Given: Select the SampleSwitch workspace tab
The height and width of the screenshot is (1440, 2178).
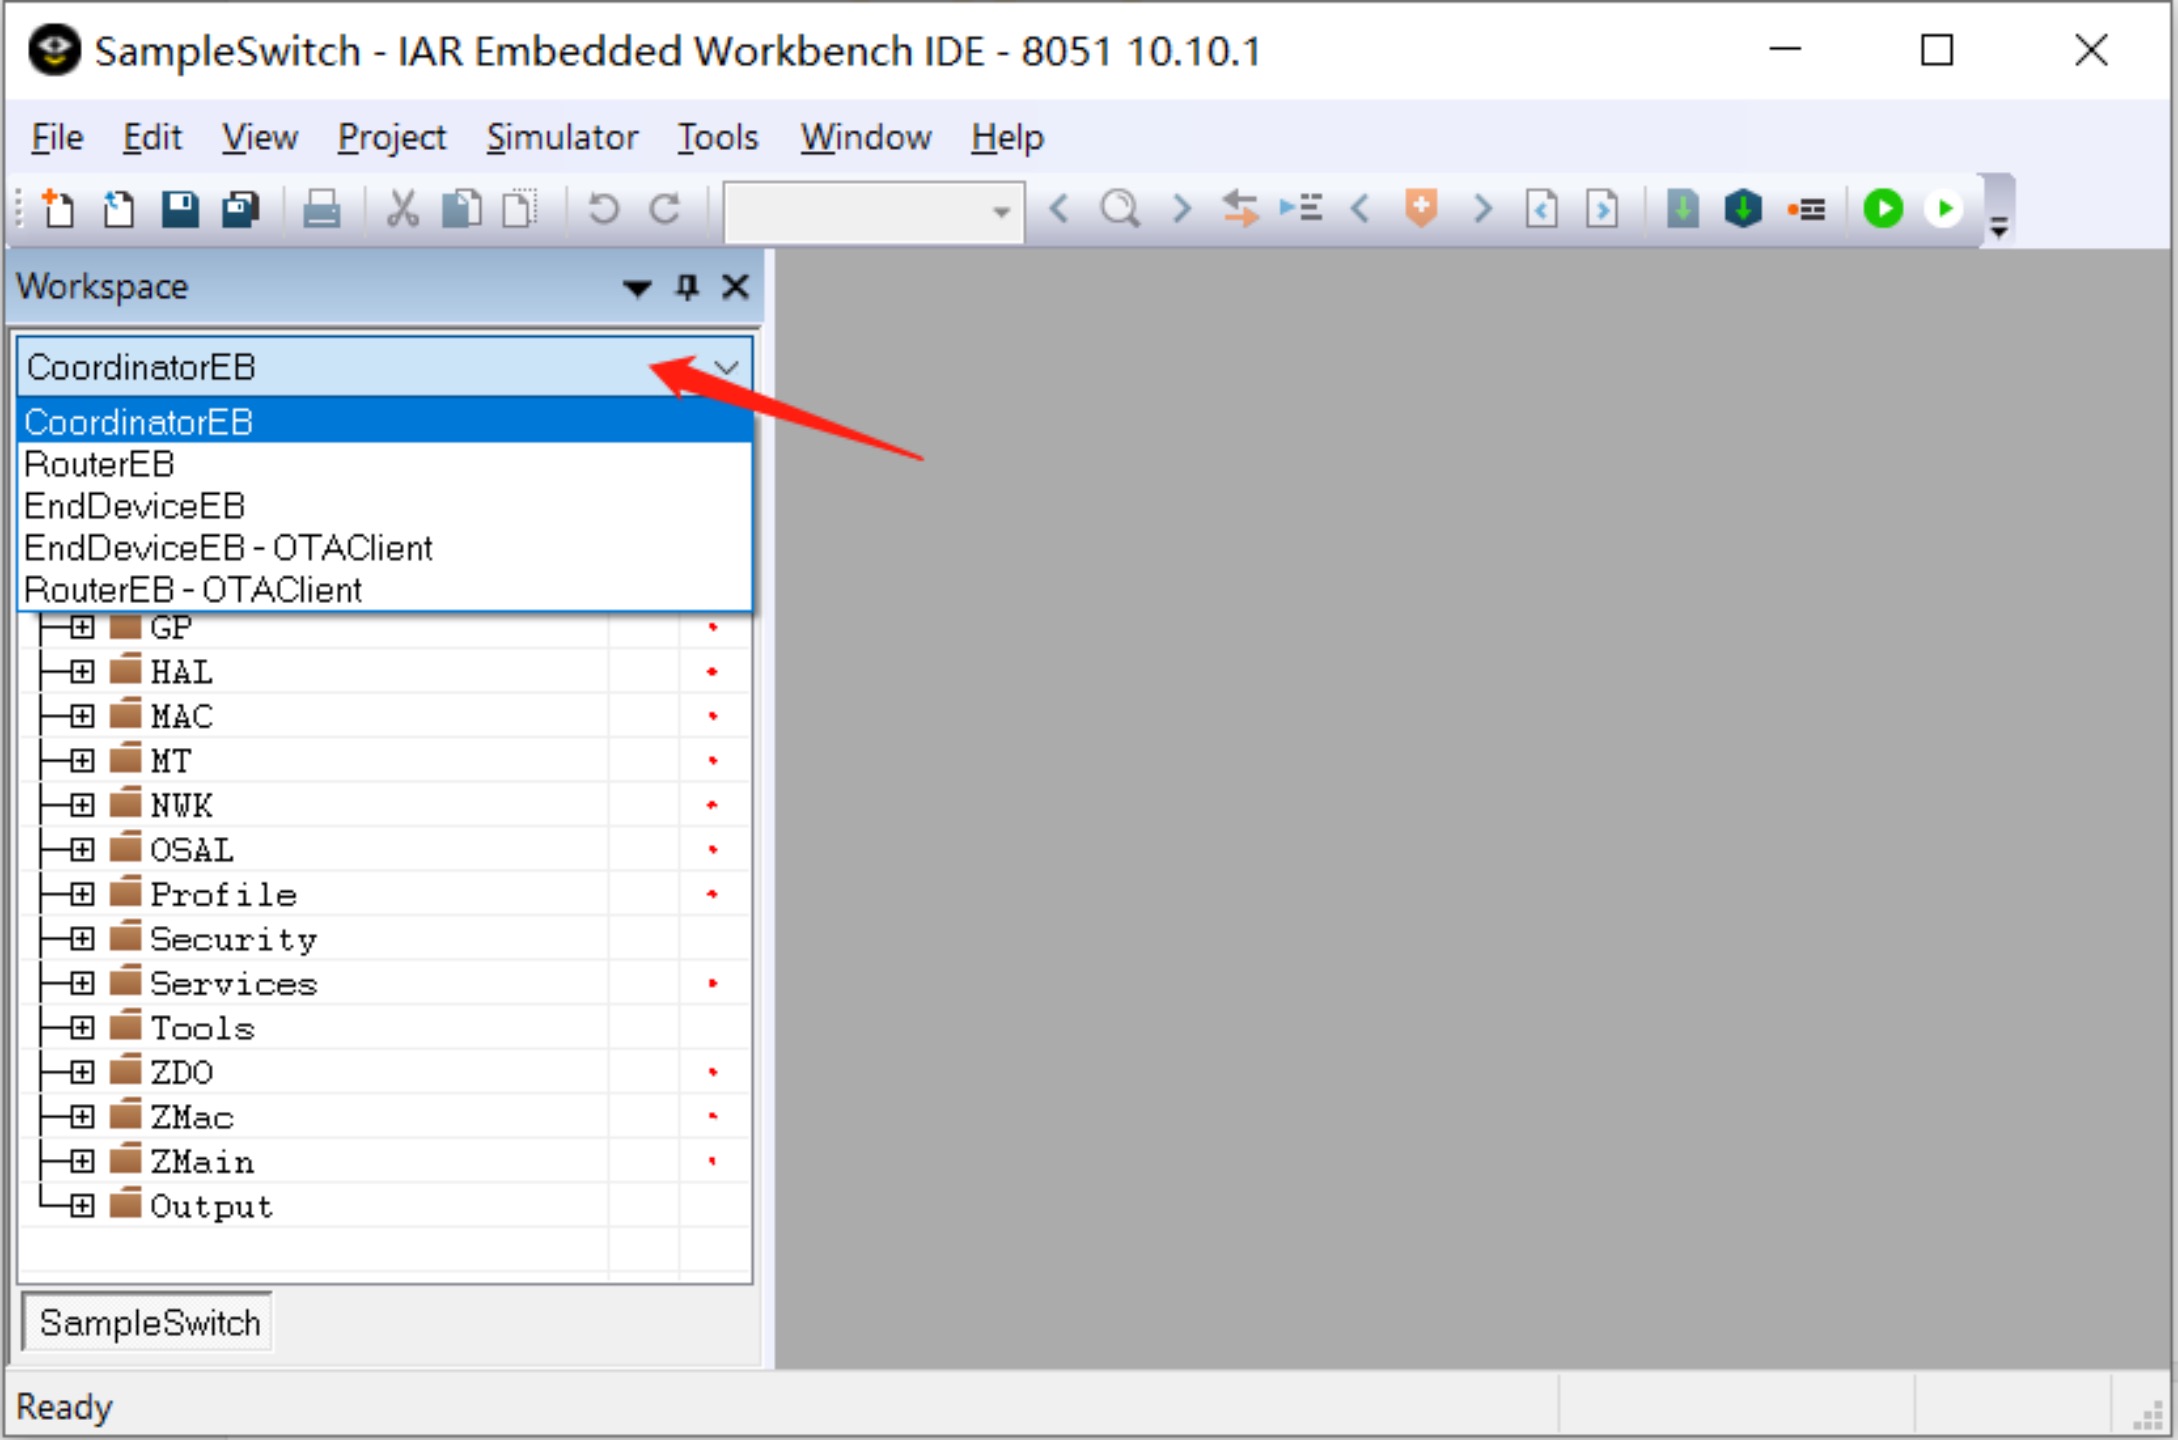Looking at the screenshot, I should [x=149, y=1323].
